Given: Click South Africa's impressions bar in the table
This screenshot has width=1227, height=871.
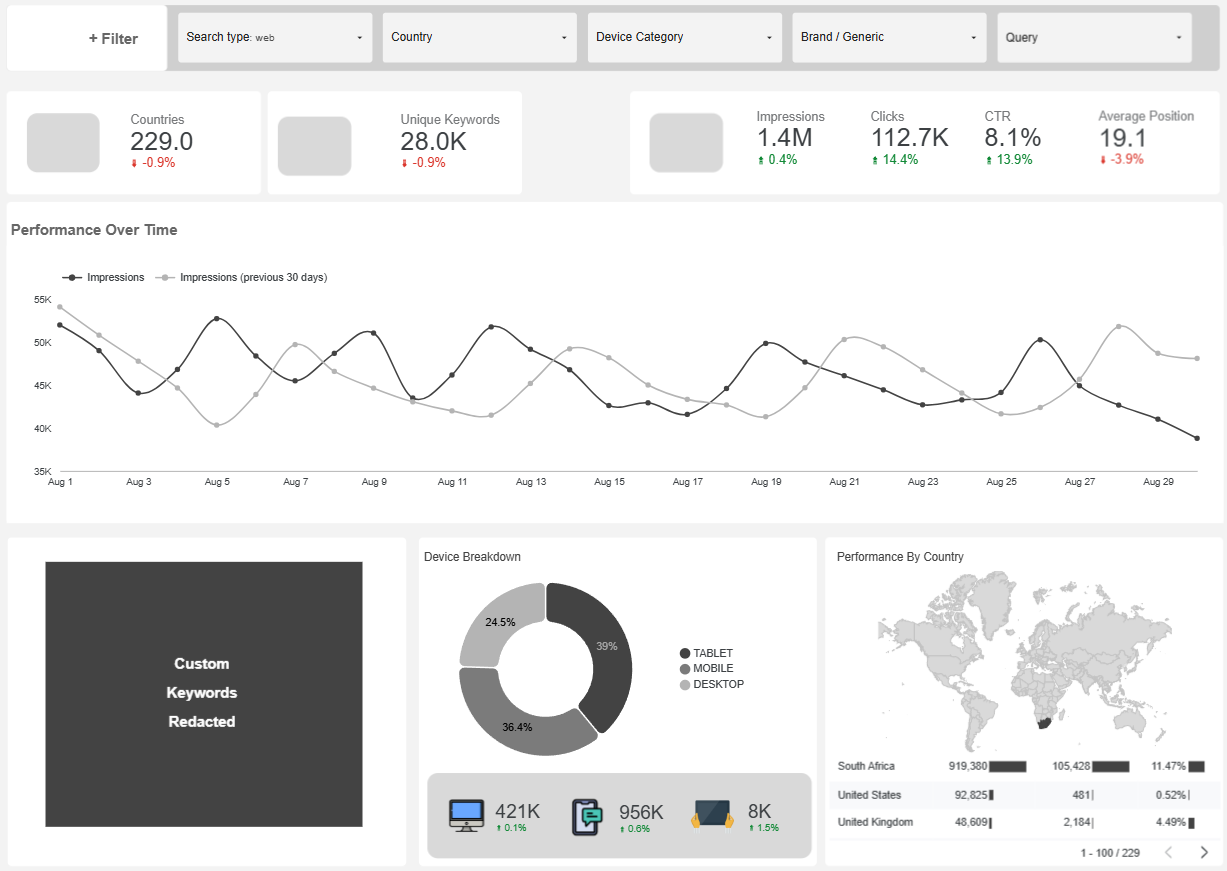Looking at the screenshot, I should pos(1007,766).
